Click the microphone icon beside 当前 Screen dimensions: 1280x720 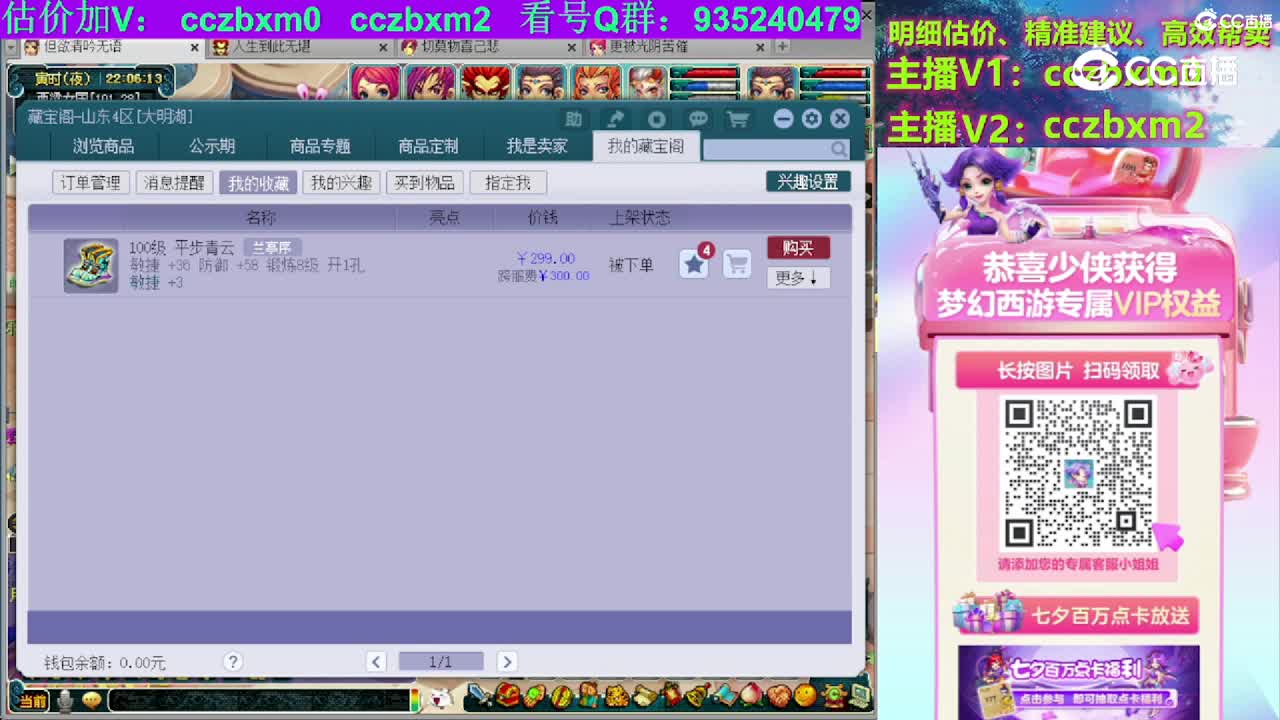pyautogui.click(x=65, y=700)
